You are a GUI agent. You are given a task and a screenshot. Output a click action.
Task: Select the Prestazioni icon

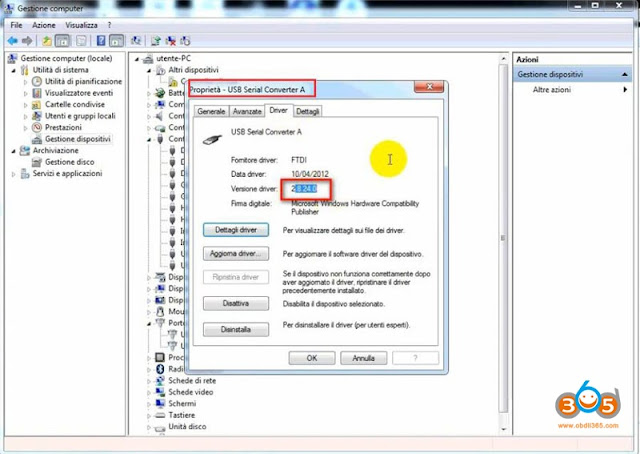pyautogui.click(x=37, y=127)
